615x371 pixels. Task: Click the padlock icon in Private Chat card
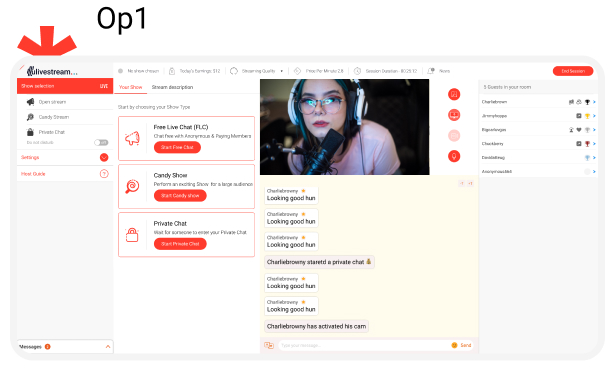pos(132,235)
